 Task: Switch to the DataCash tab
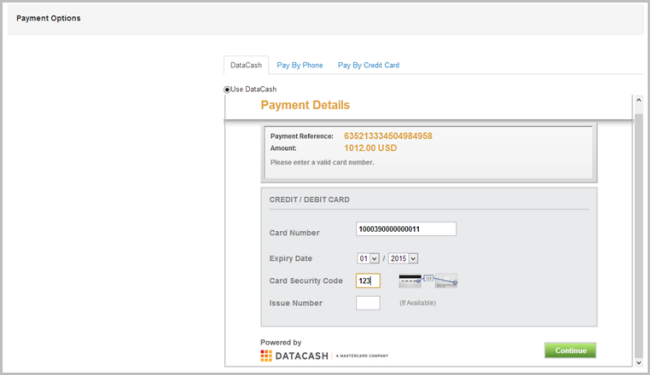(246, 65)
